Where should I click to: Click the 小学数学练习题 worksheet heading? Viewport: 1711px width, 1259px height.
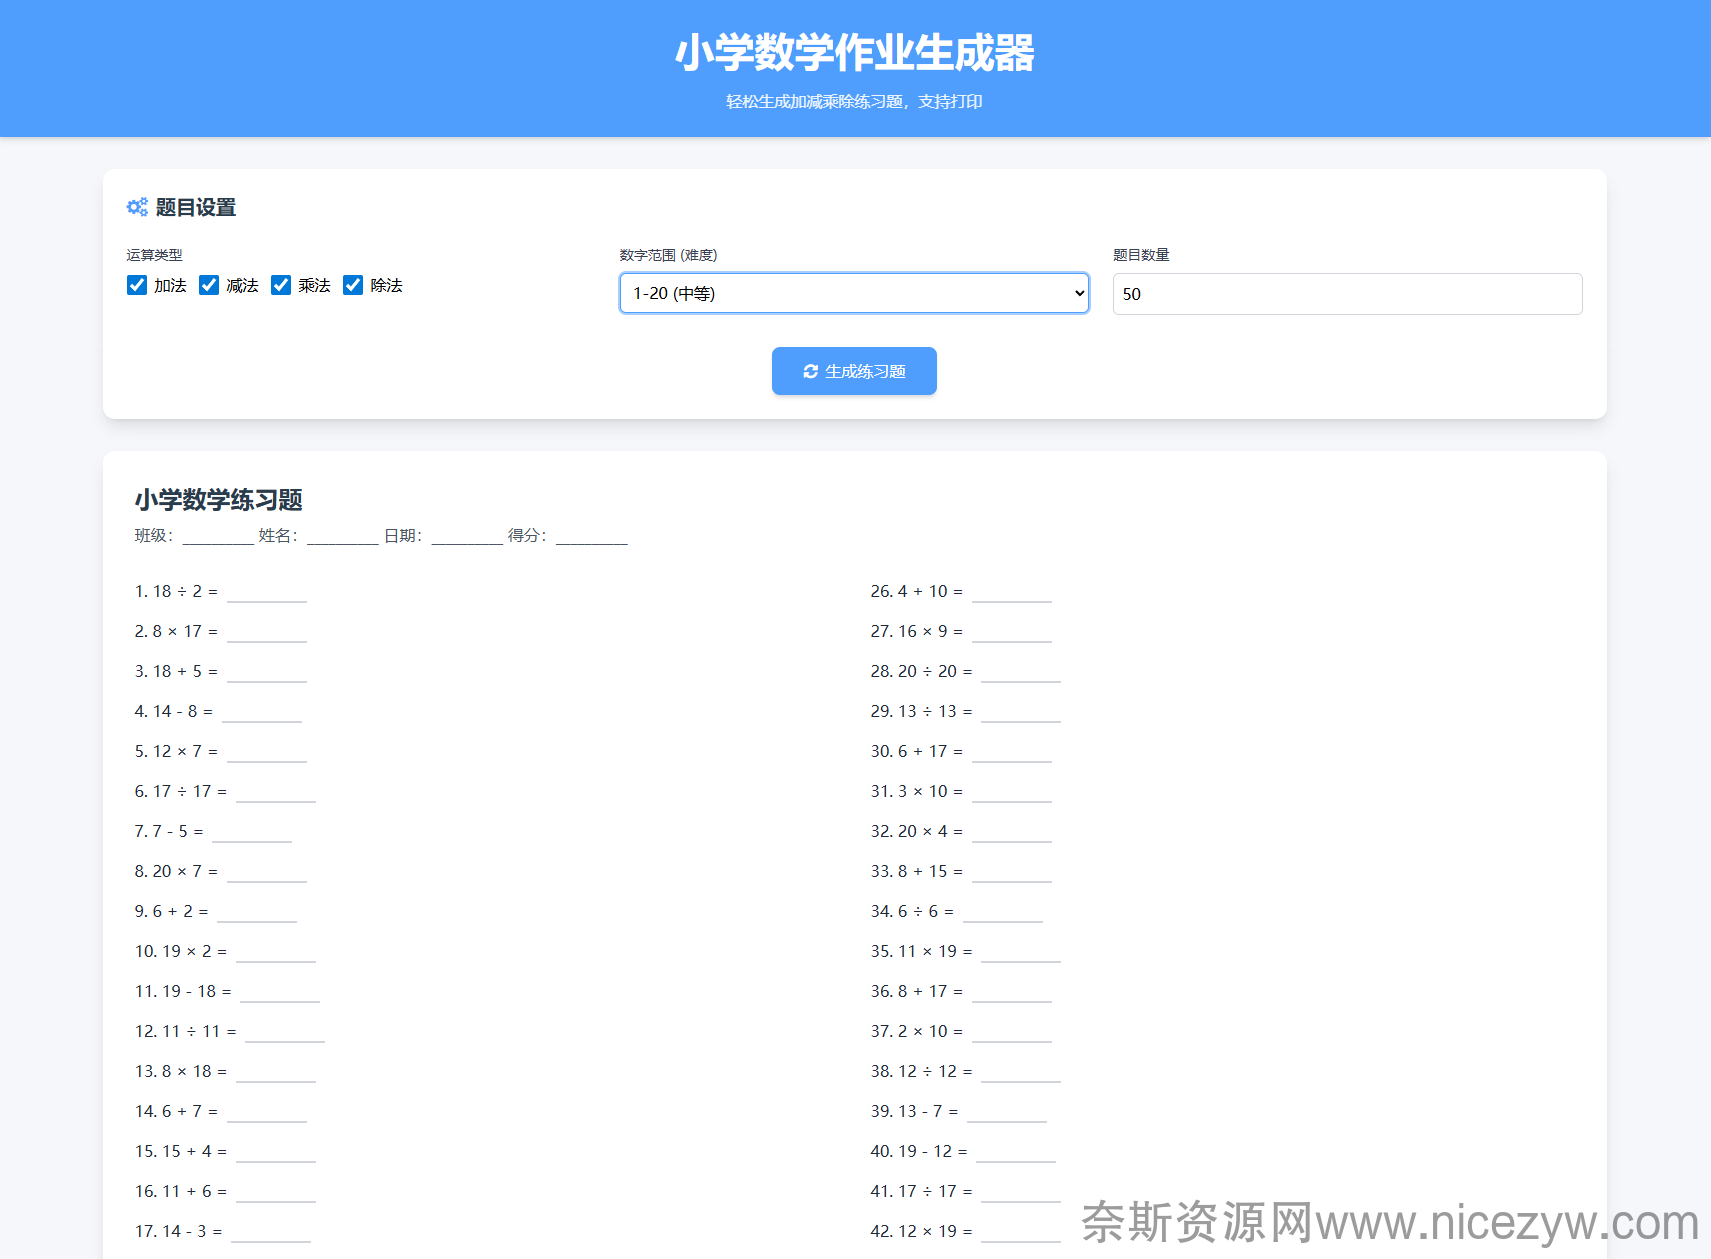pyautogui.click(x=218, y=500)
